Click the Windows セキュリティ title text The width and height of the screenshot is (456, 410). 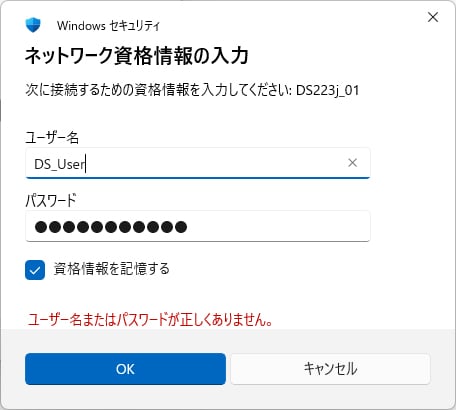tap(108, 26)
